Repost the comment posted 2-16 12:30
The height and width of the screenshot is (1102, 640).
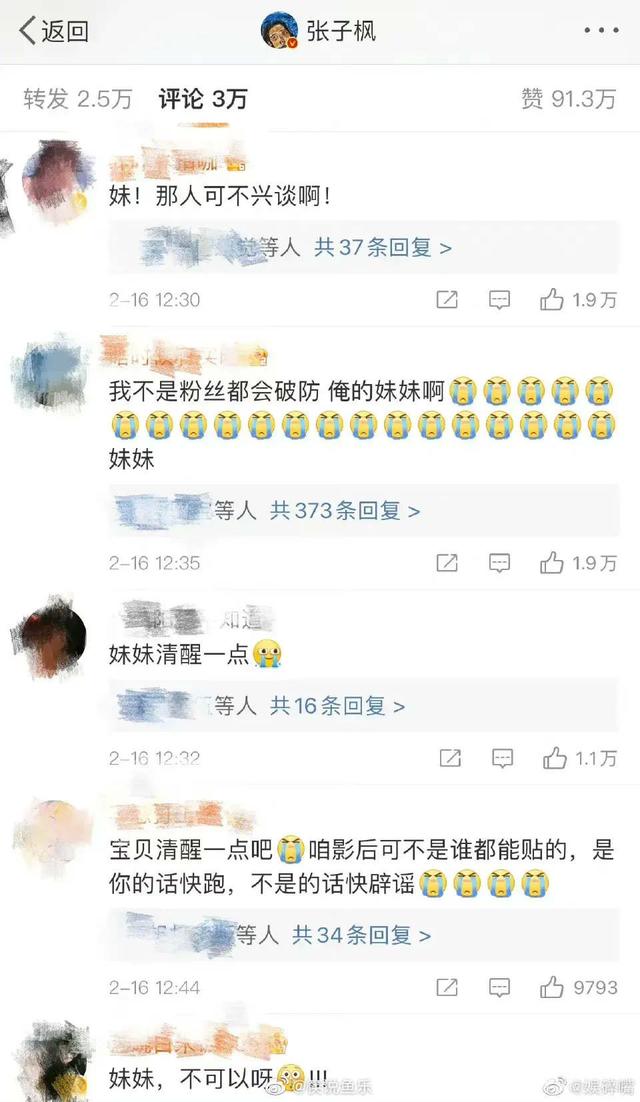click(x=447, y=300)
